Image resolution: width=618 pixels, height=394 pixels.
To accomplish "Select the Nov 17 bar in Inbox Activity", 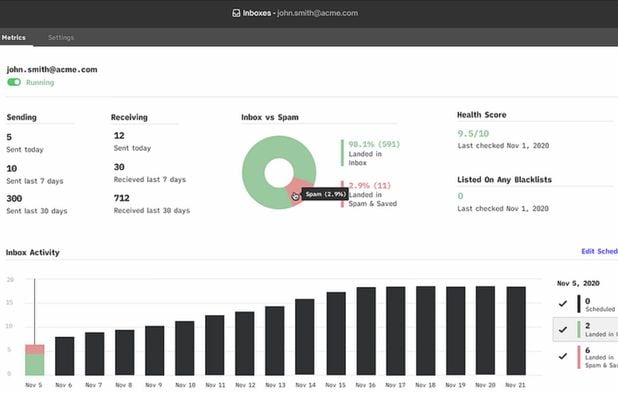I will click(x=396, y=331).
